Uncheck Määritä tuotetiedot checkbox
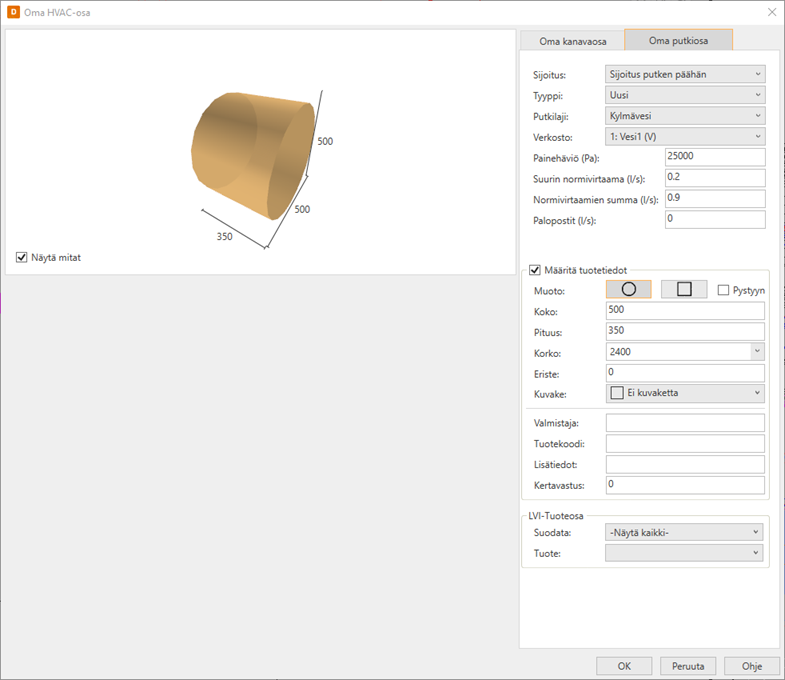 tap(535, 269)
